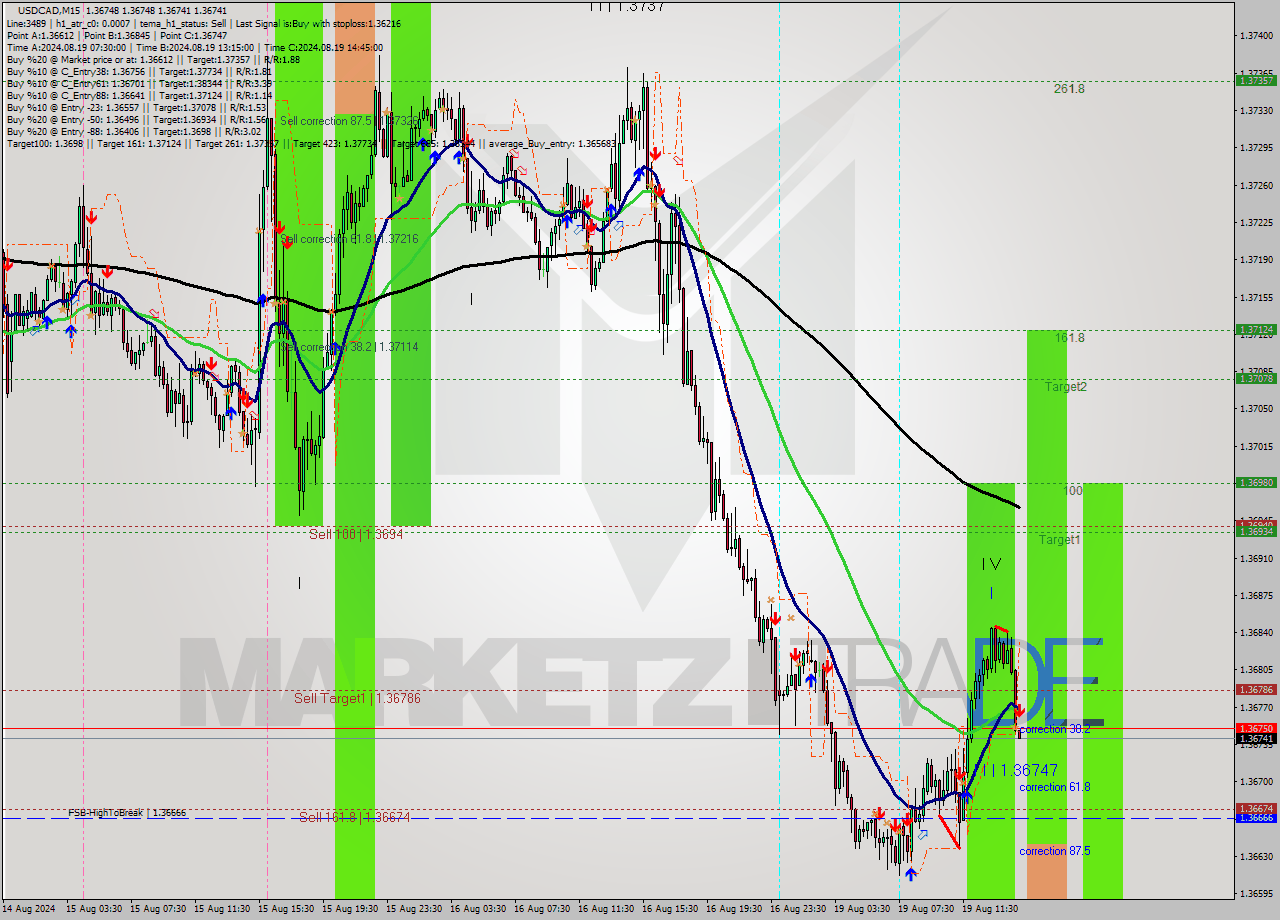Image resolution: width=1280 pixels, height=920 pixels.
Task: Click the 1.37295 price axis label
Action: (x=1256, y=147)
